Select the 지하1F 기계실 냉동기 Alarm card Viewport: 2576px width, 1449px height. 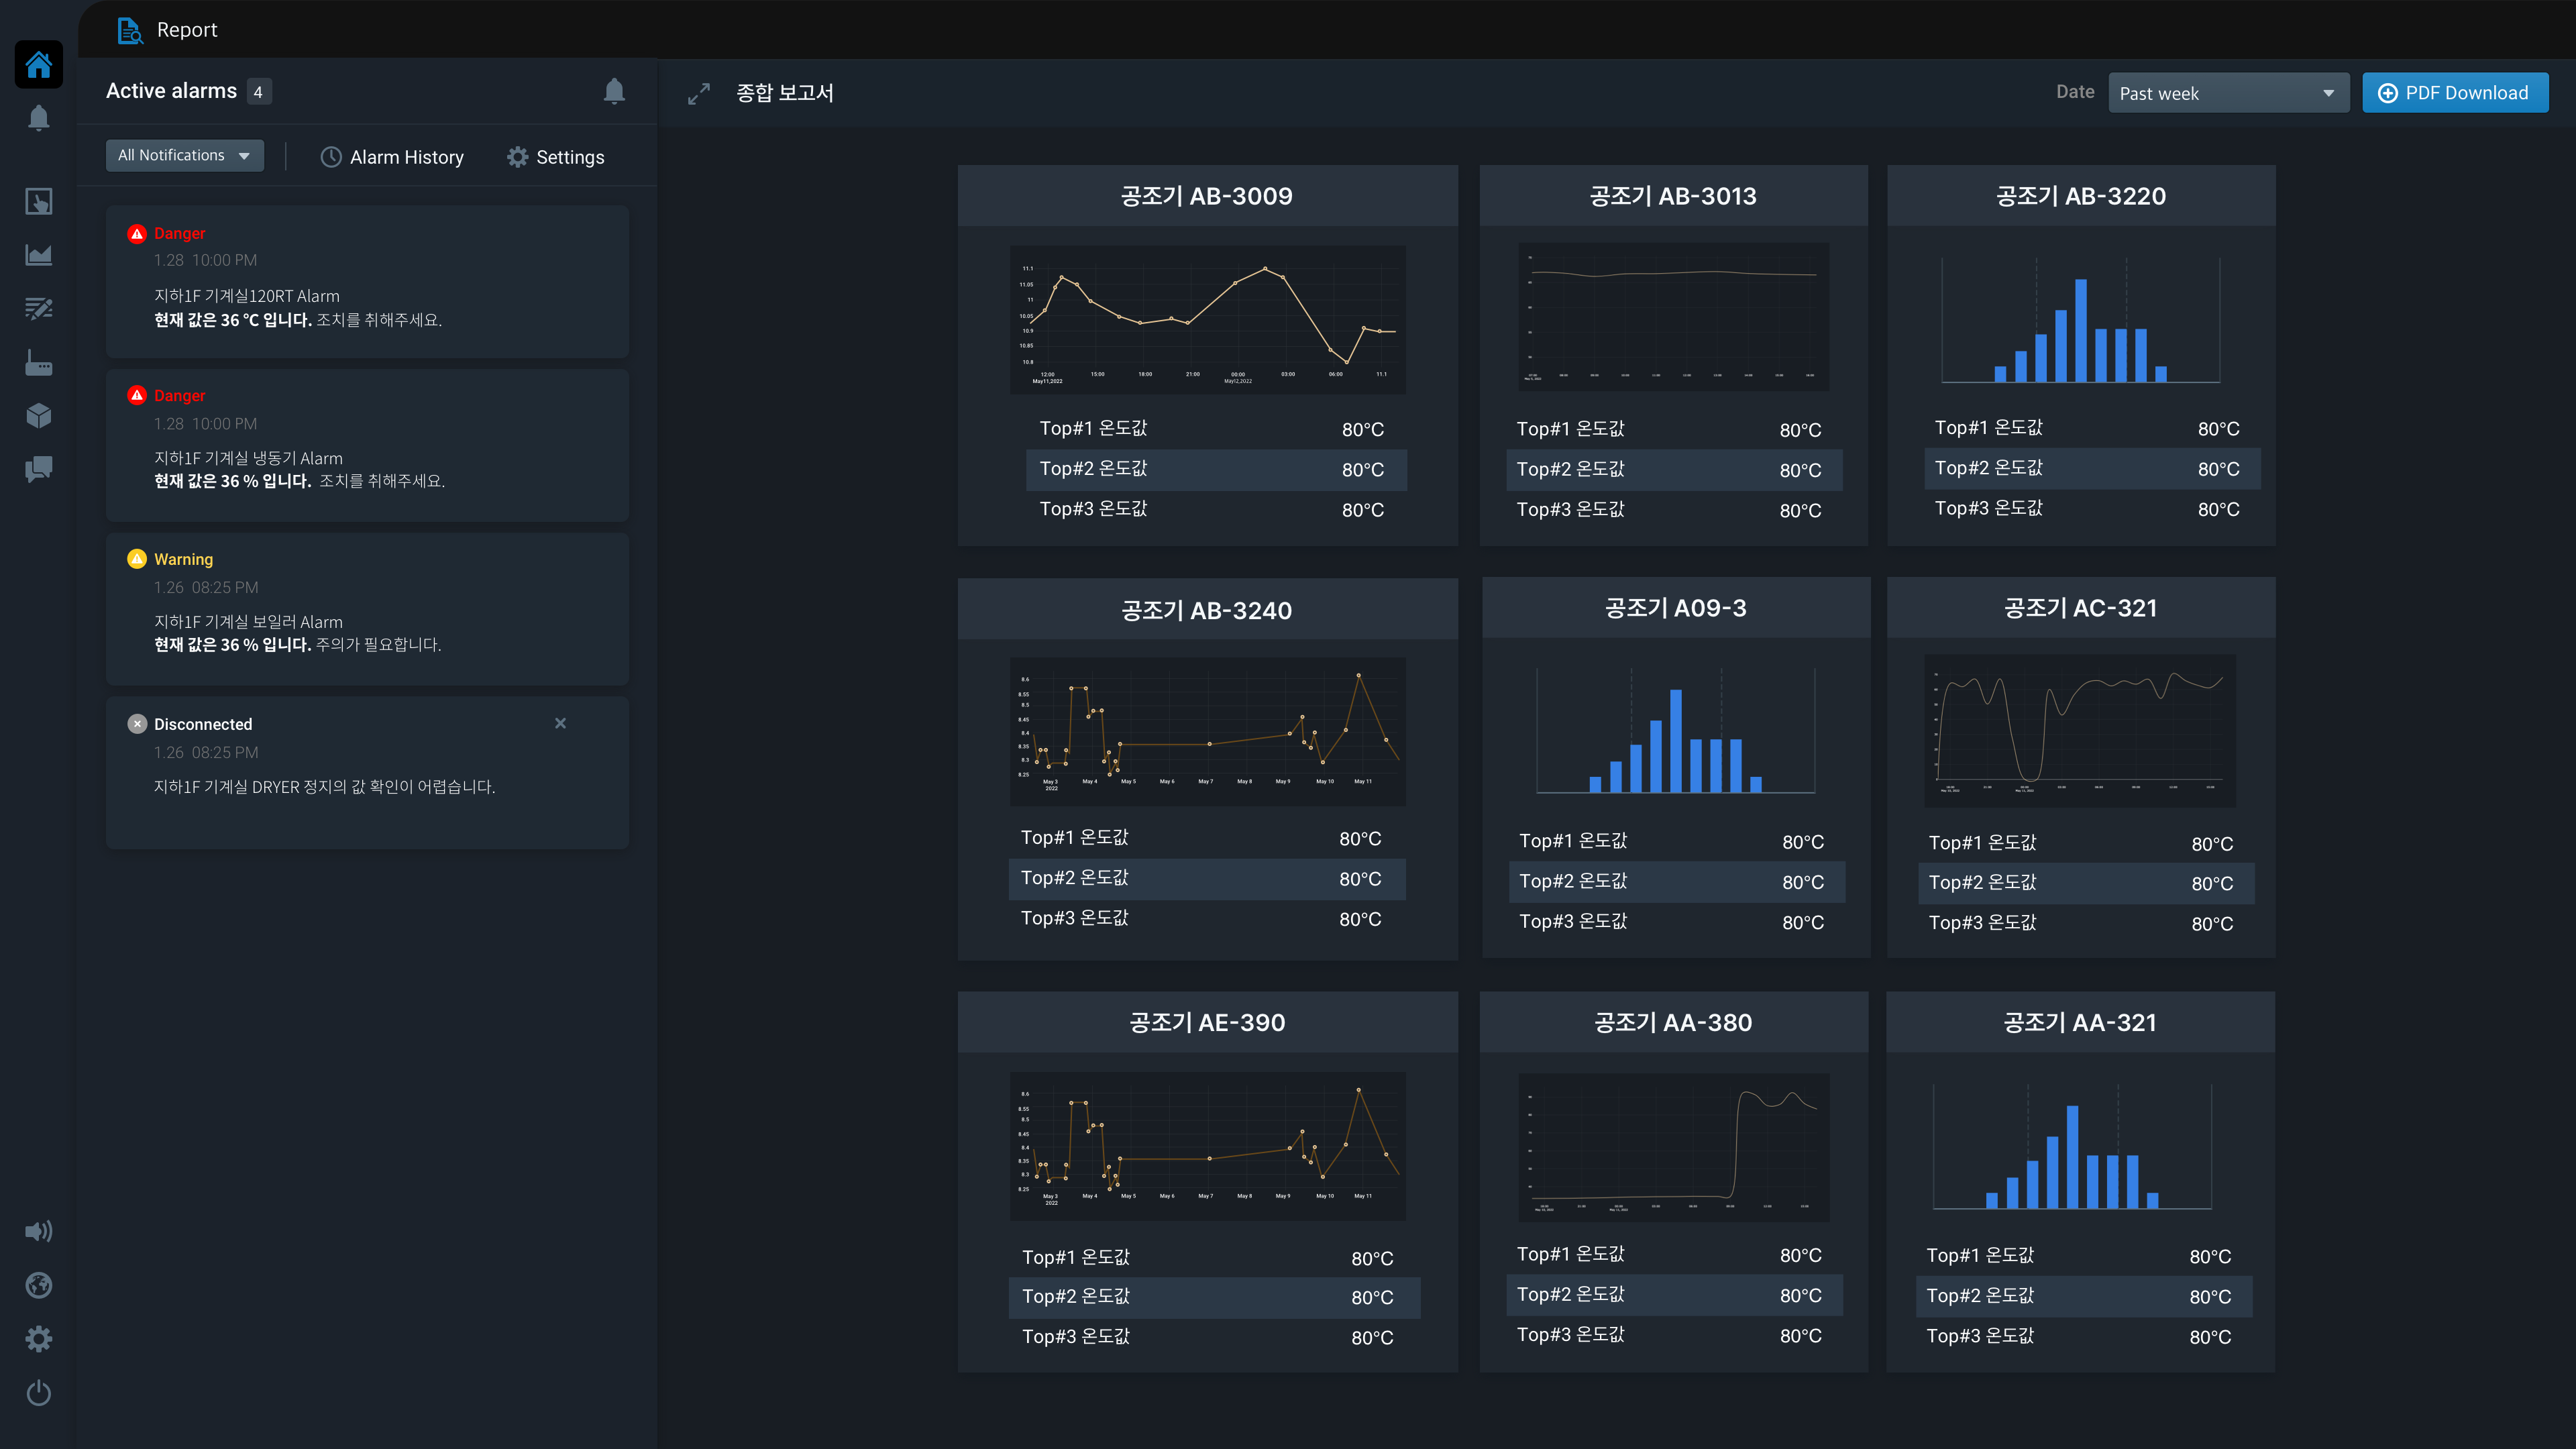[367, 445]
